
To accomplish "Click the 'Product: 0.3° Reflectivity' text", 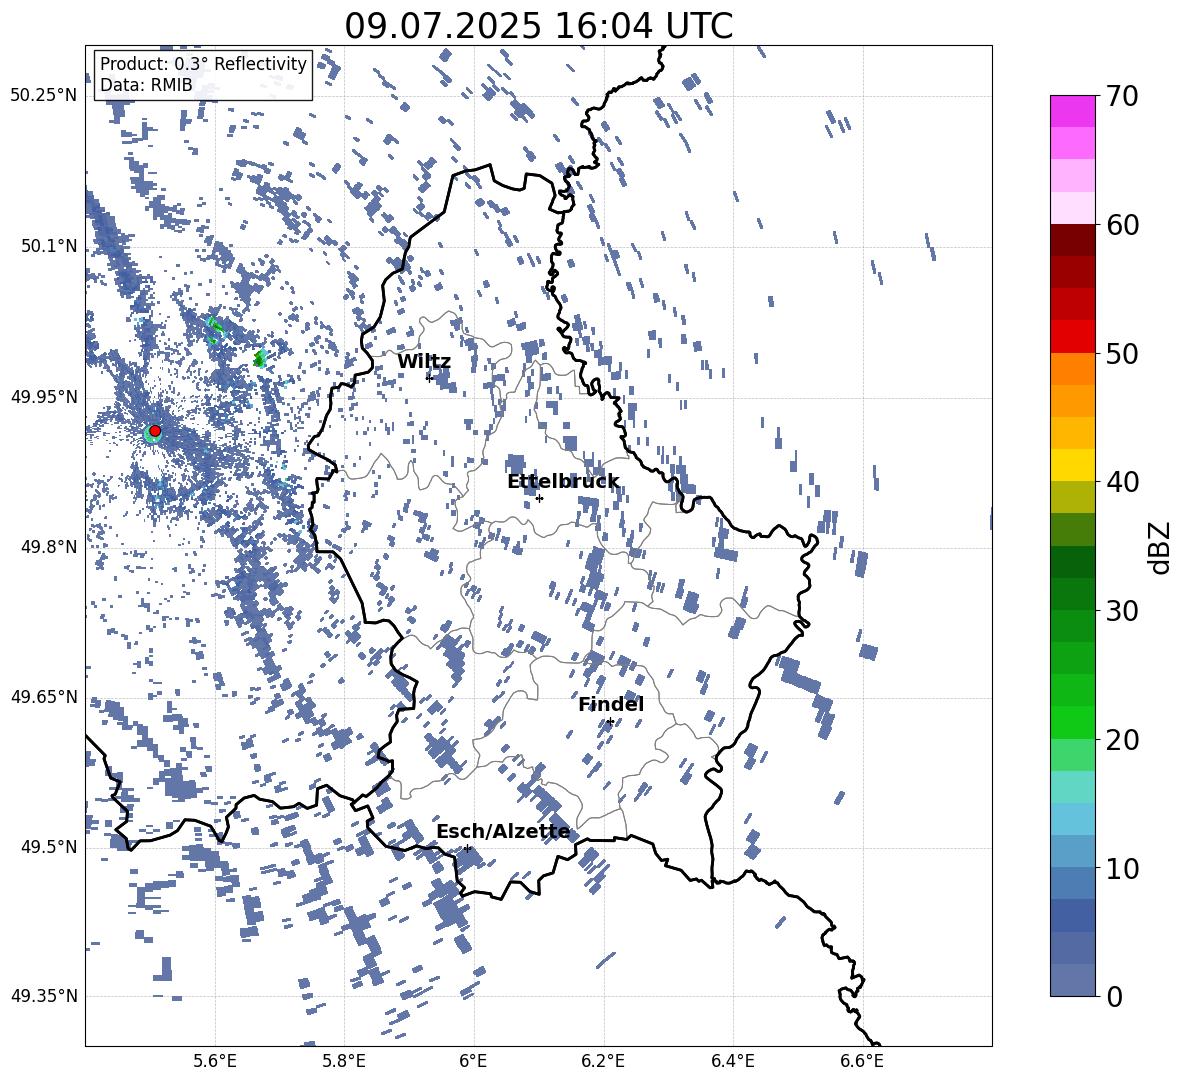I will (203, 64).
